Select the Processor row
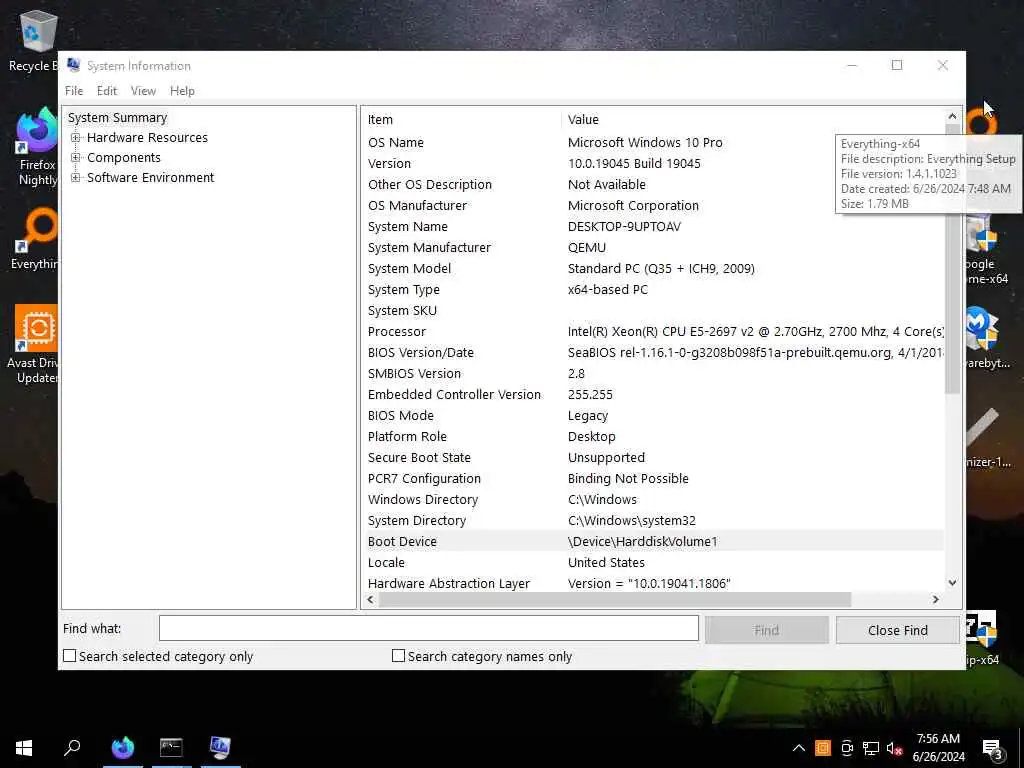This screenshot has width=1024, height=768. (x=653, y=332)
